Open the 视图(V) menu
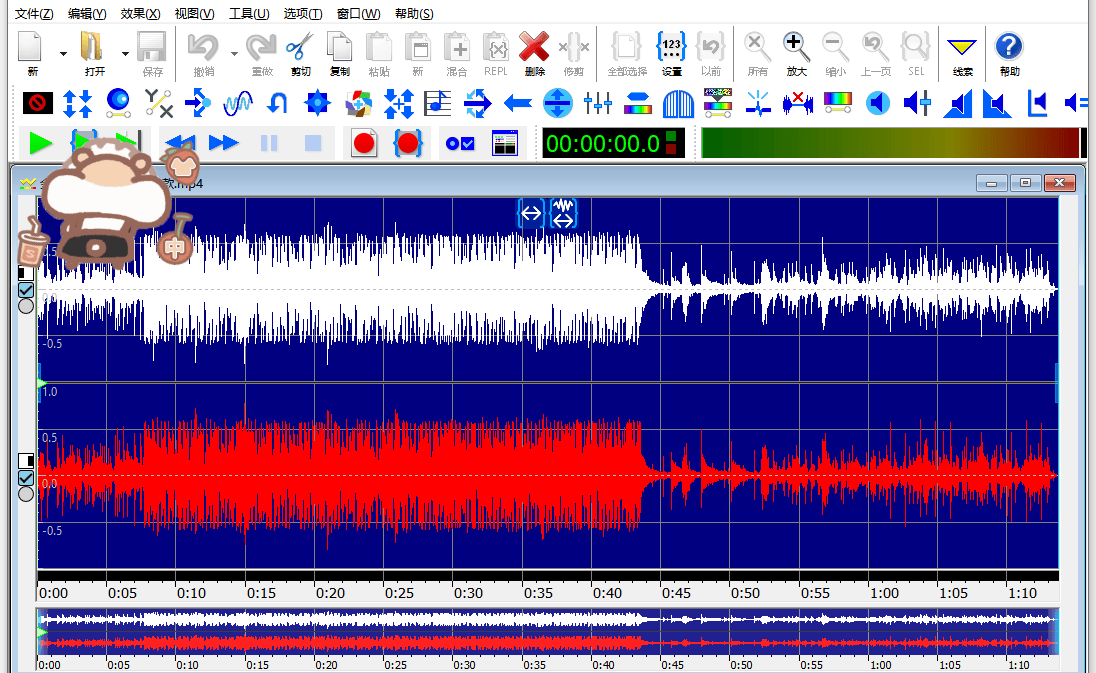Screen dimensions: 1096x673 click(194, 13)
